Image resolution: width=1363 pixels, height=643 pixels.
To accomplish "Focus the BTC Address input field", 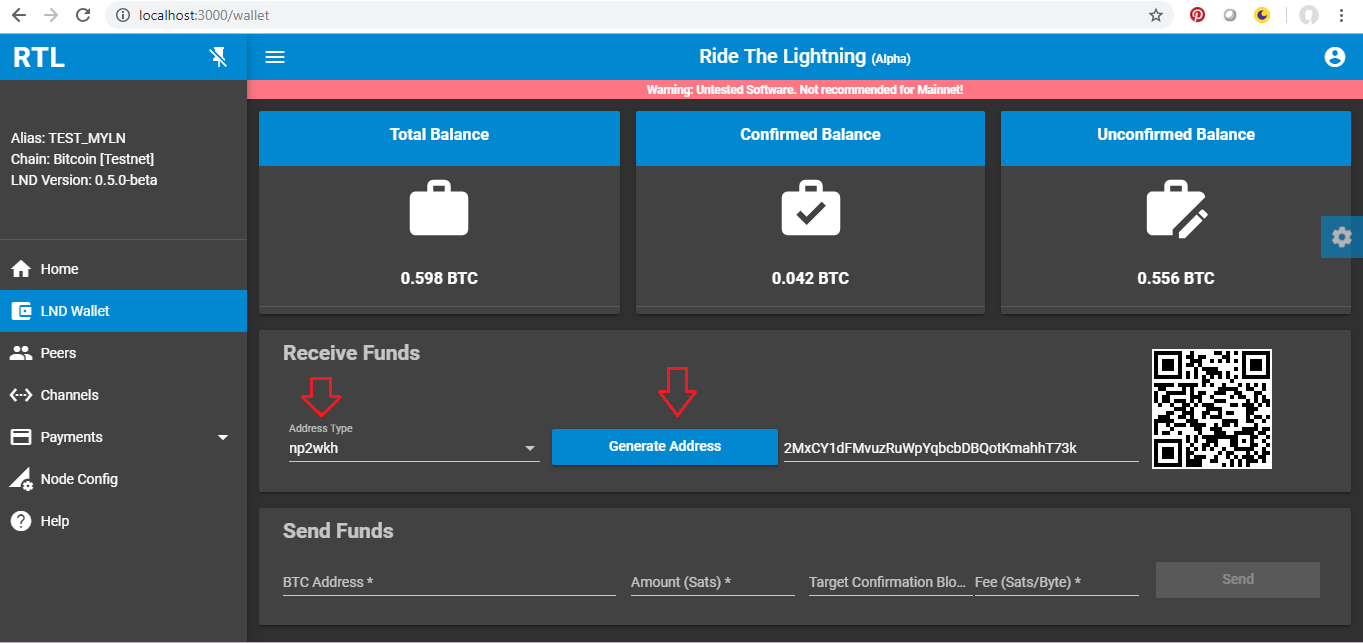I will (x=449, y=581).
